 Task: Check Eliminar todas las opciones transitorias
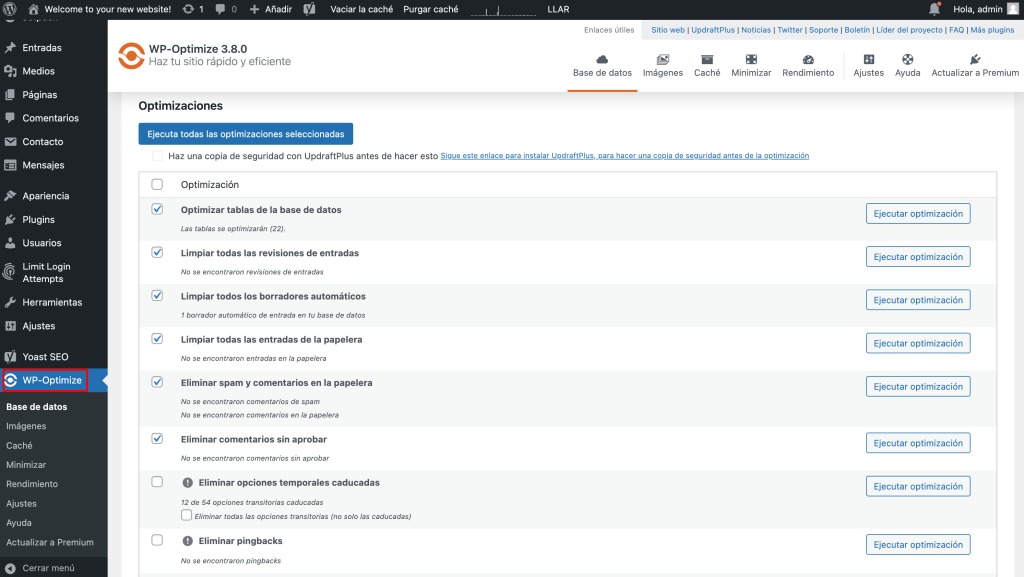[186, 515]
